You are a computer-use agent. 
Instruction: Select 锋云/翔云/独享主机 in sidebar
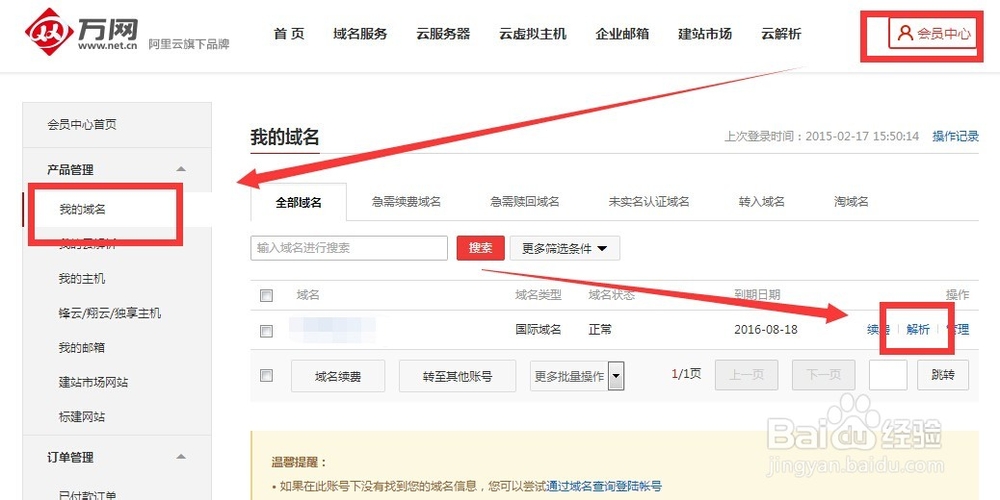110,313
